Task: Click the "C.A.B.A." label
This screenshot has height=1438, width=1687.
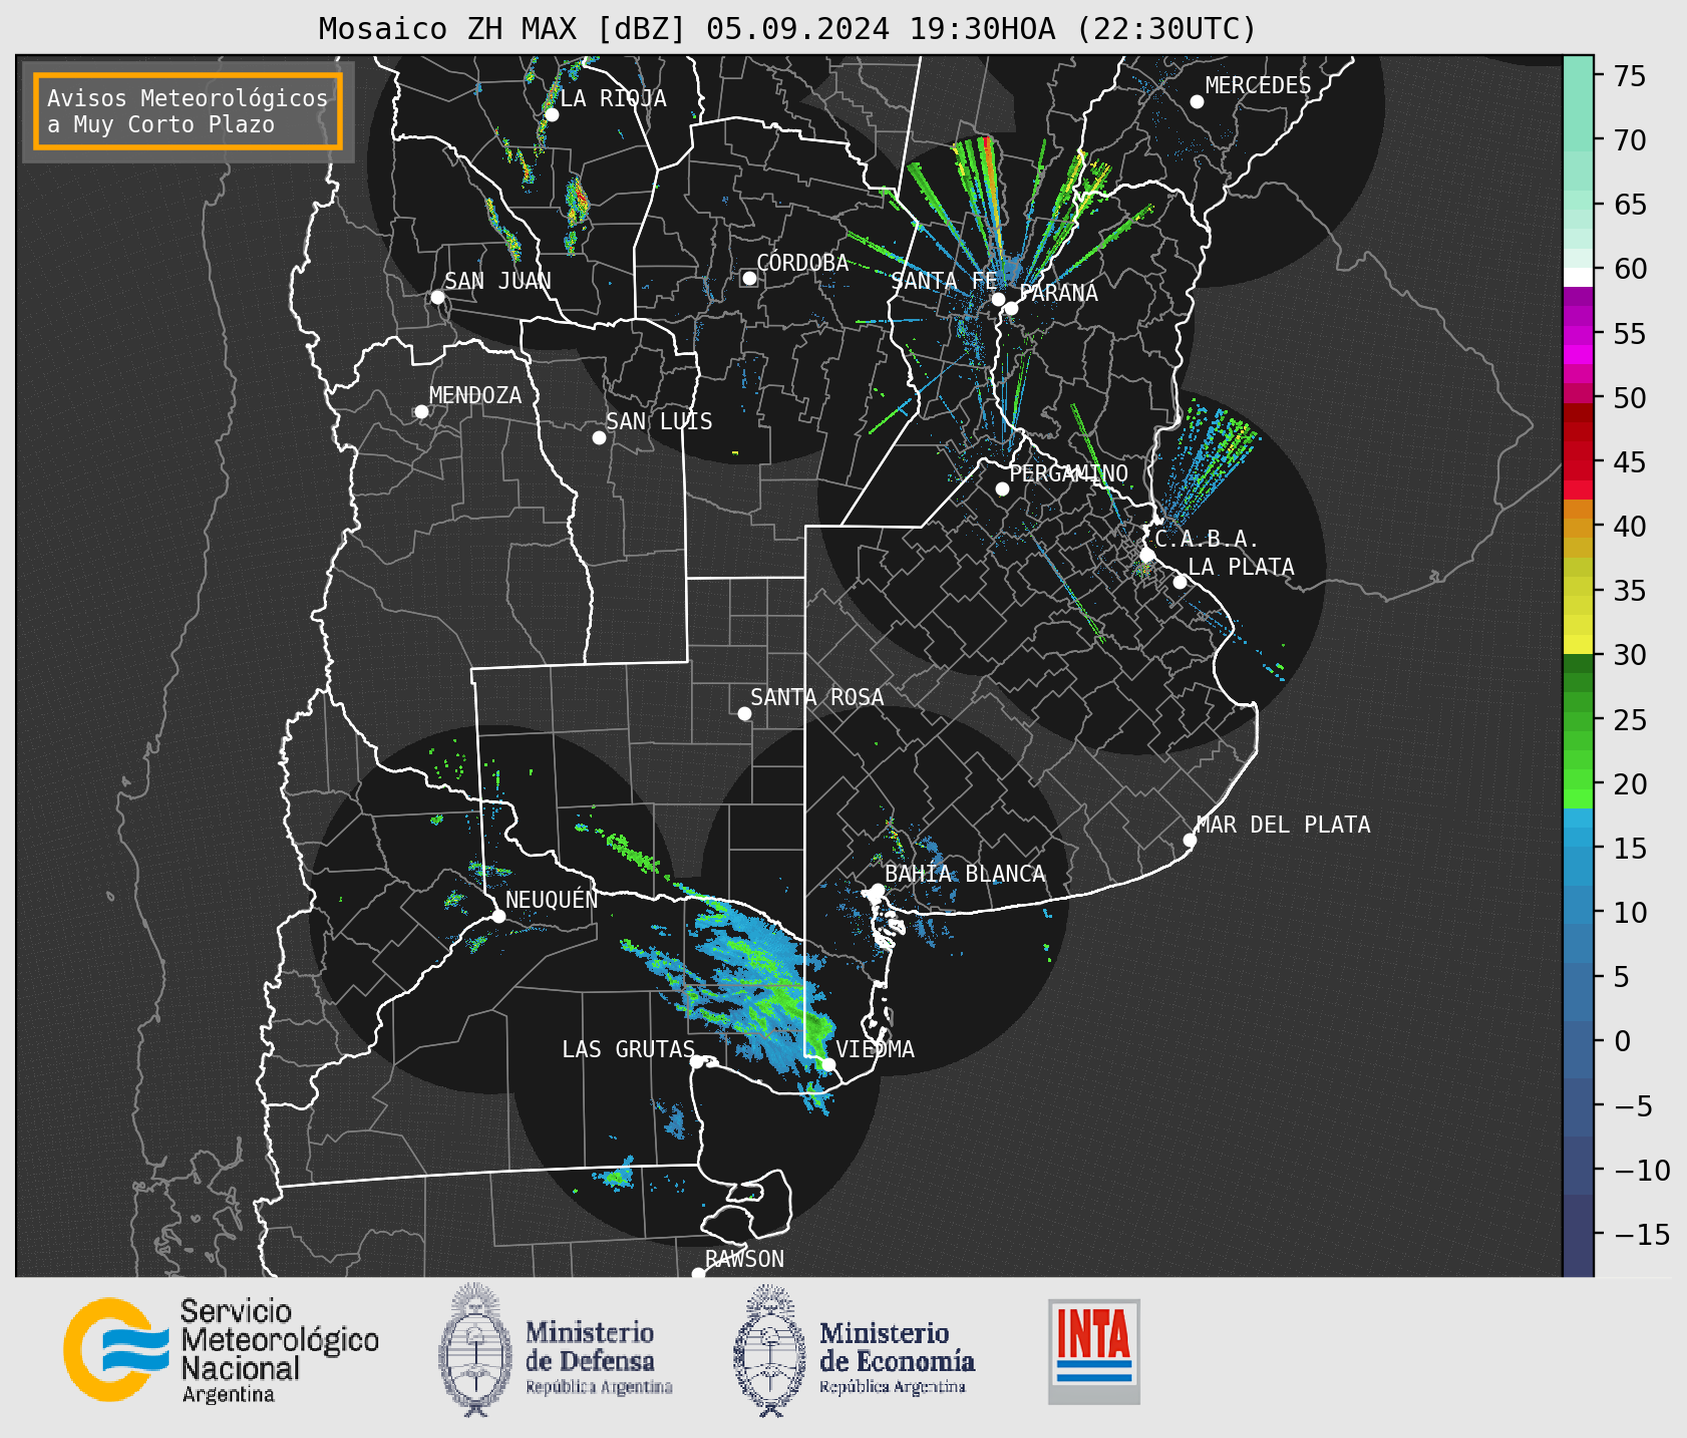Action: pos(1207,539)
